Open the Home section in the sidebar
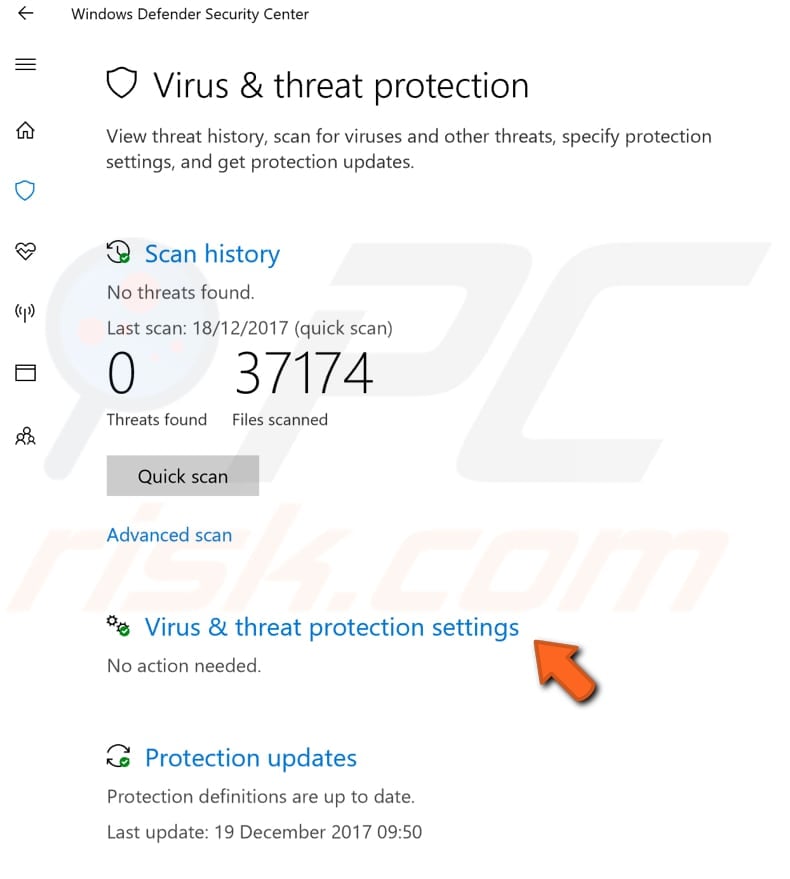Image resolution: width=790 pixels, height=879 pixels. (25, 130)
